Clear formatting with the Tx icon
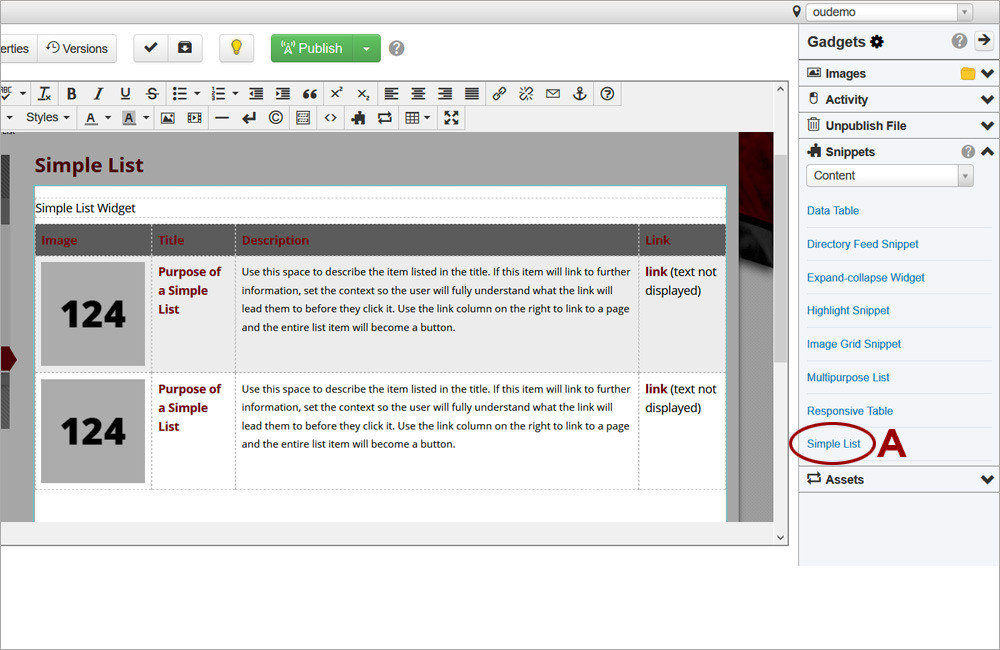Image resolution: width=1000 pixels, height=650 pixels. [44, 94]
